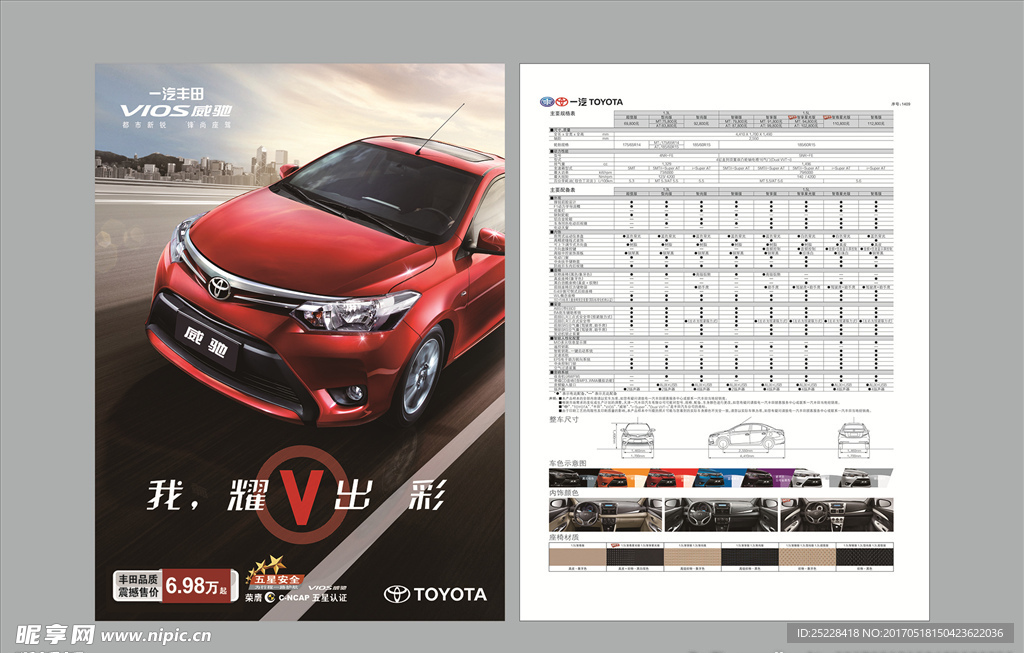Click the white TOYOTA logo on the poster
The height and width of the screenshot is (653, 1024).
[435, 594]
